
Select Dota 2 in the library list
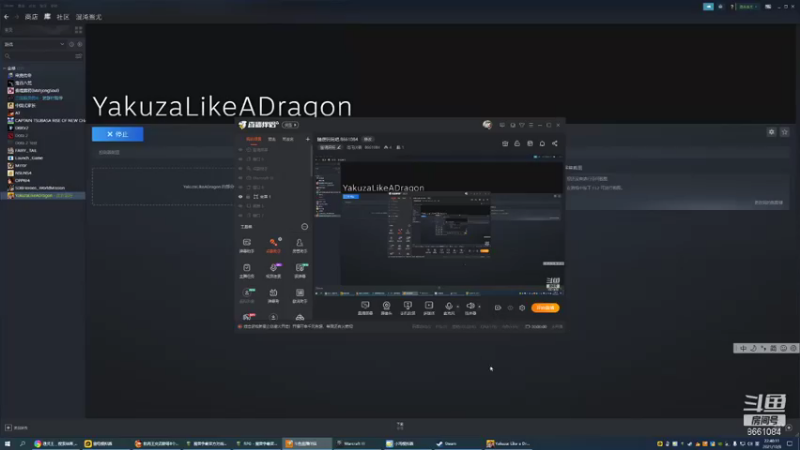21,136
